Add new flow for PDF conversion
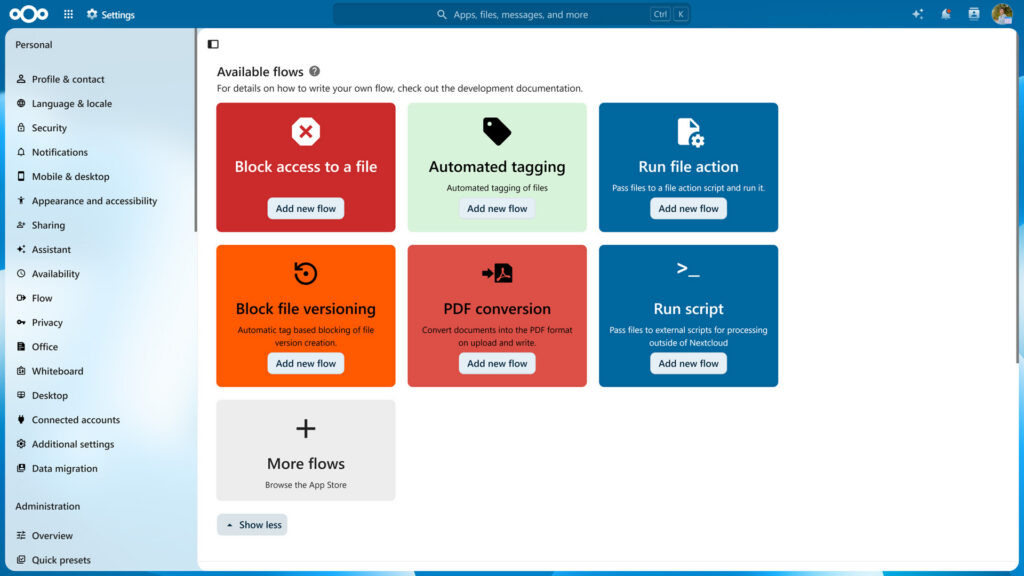The image size is (1024, 576). 497,363
